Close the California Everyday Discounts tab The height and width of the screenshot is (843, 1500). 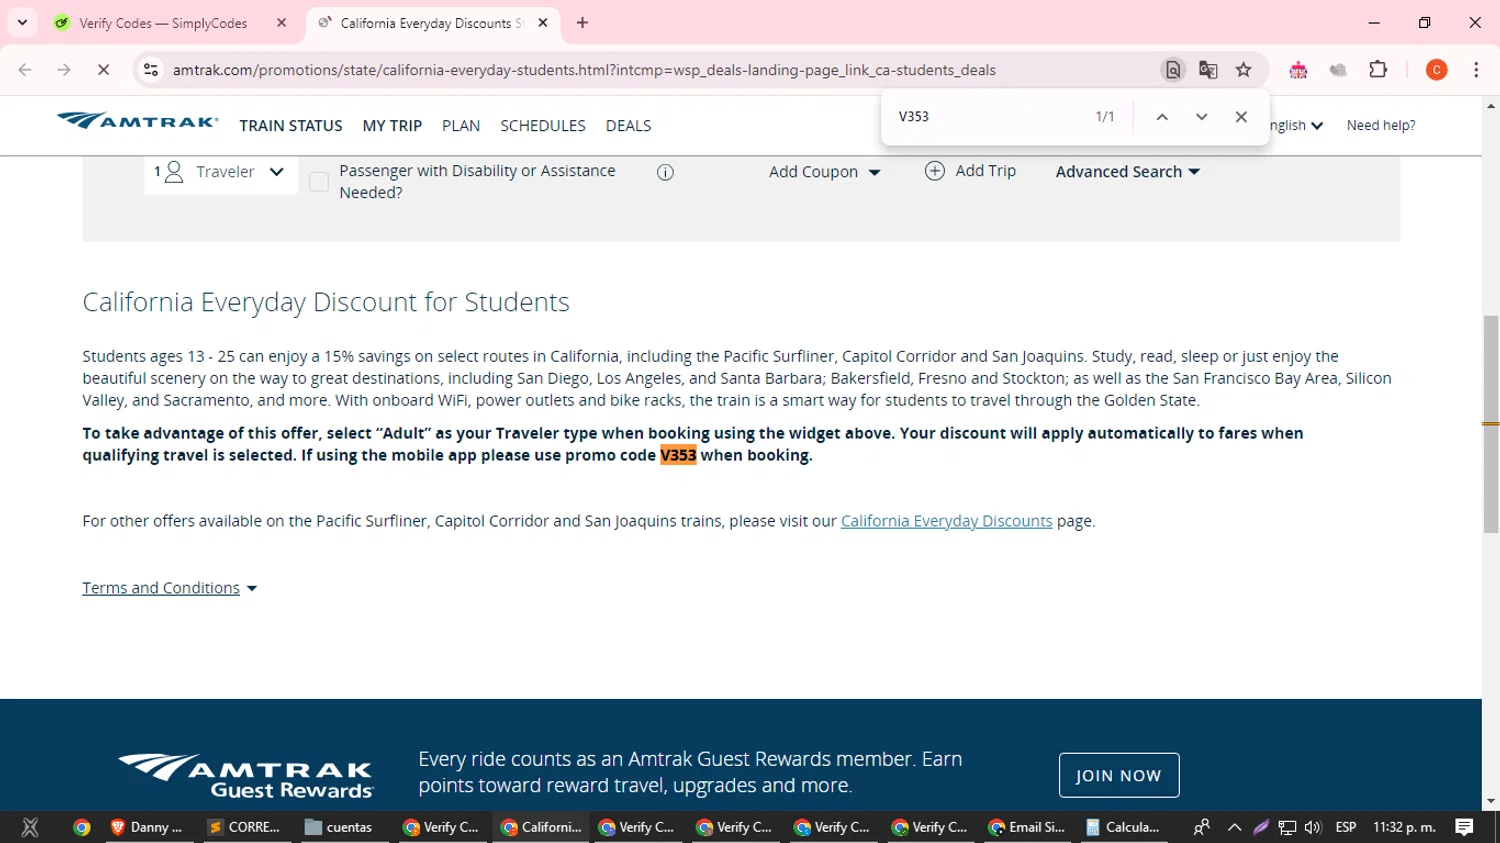(543, 23)
